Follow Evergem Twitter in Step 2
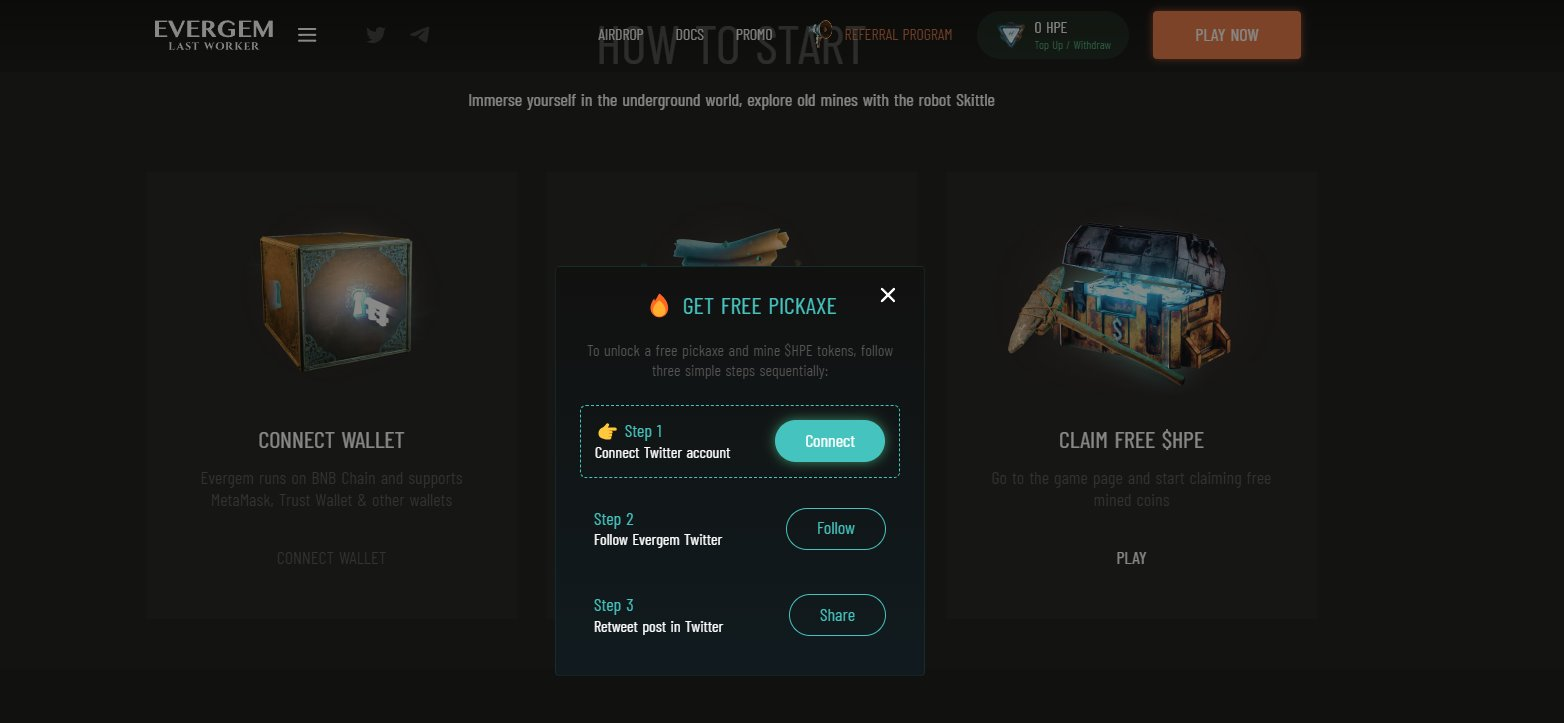 click(x=836, y=529)
